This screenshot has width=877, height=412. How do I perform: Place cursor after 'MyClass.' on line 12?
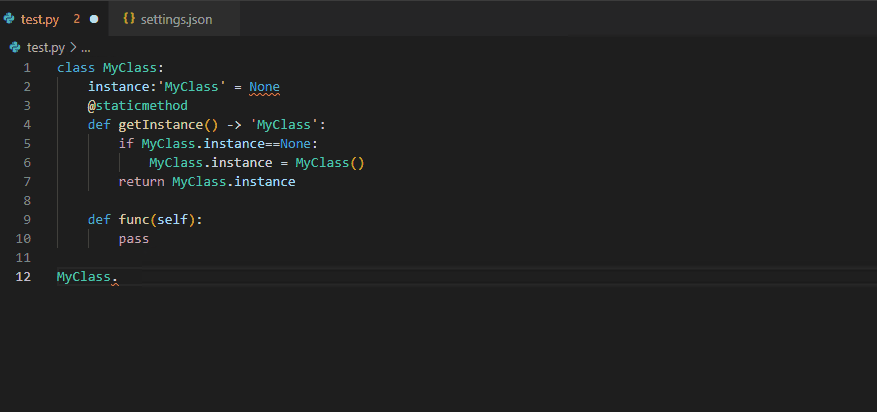(x=119, y=277)
